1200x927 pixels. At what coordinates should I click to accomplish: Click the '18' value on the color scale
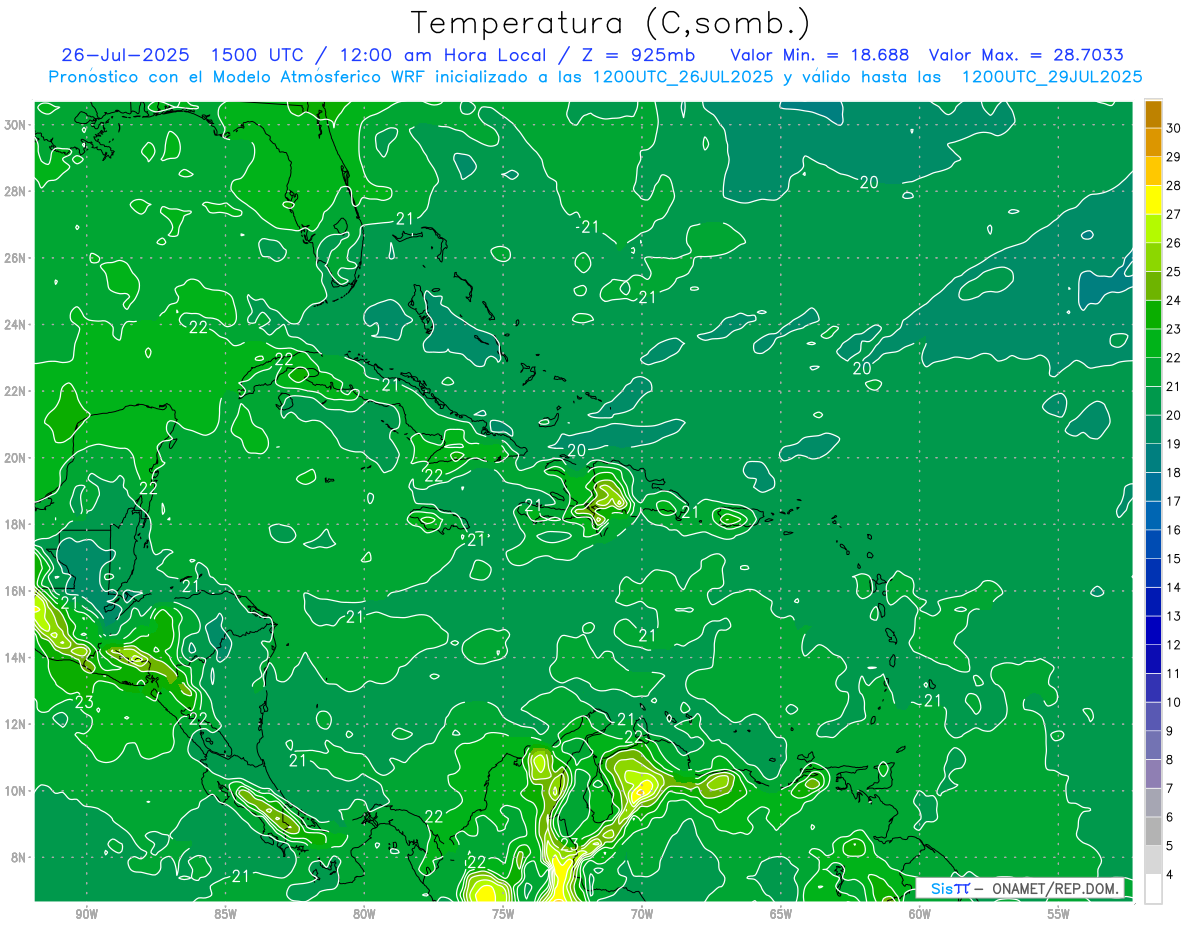pos(1174,473)
